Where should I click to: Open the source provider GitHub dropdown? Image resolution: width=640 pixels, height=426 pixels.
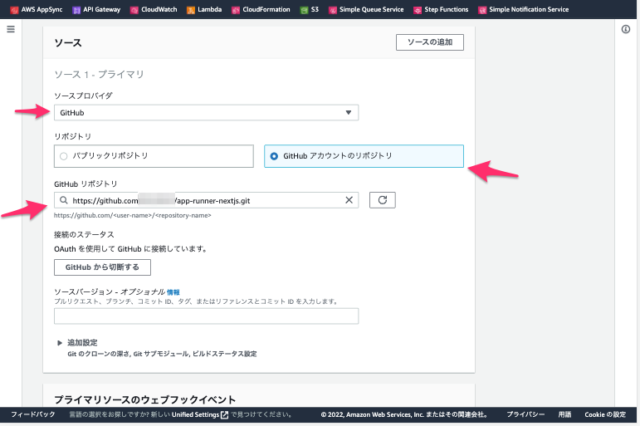click(x=206, y=113)
